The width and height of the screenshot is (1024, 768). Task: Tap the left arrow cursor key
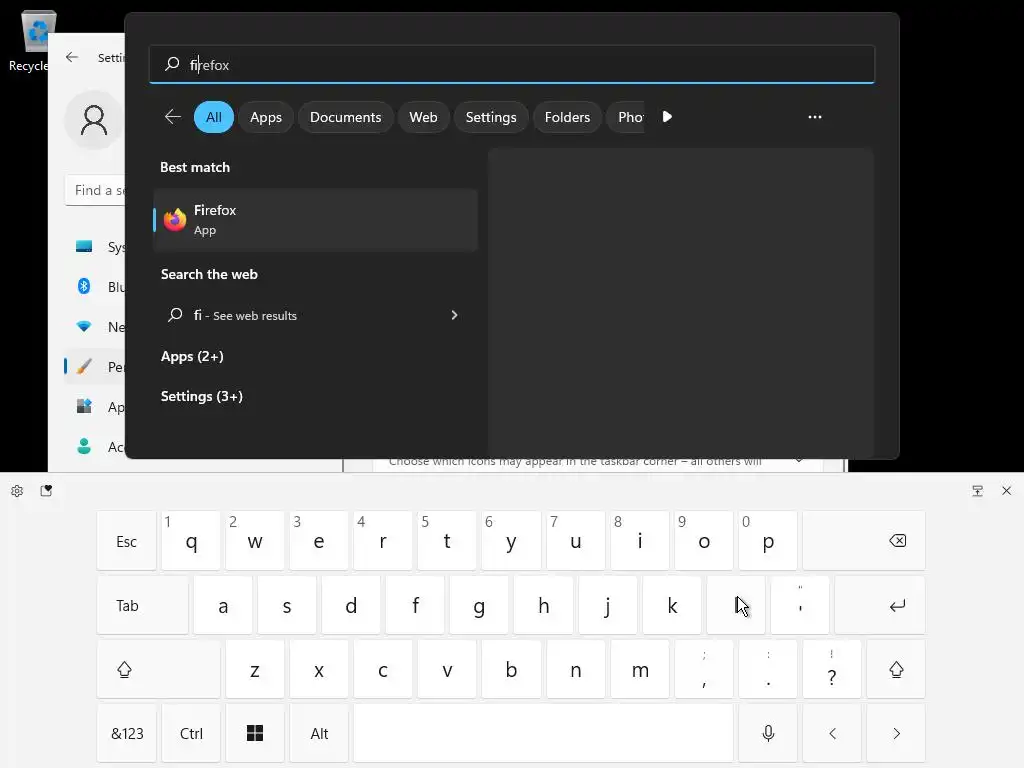[x=832, y=733]
